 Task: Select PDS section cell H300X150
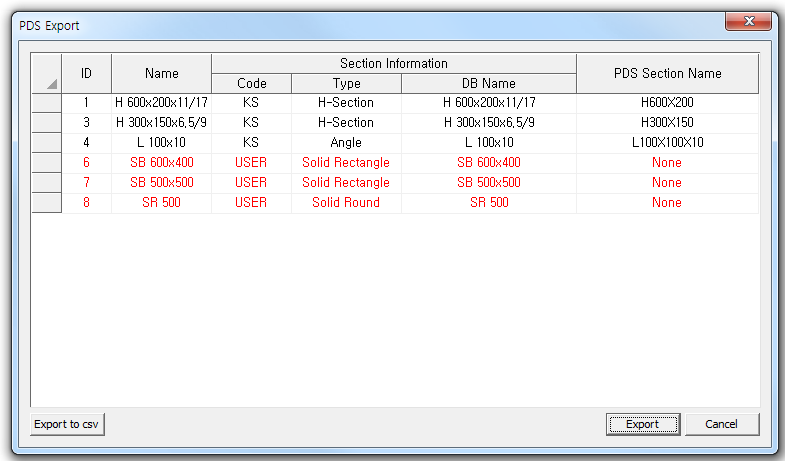(x=667, y=123)
